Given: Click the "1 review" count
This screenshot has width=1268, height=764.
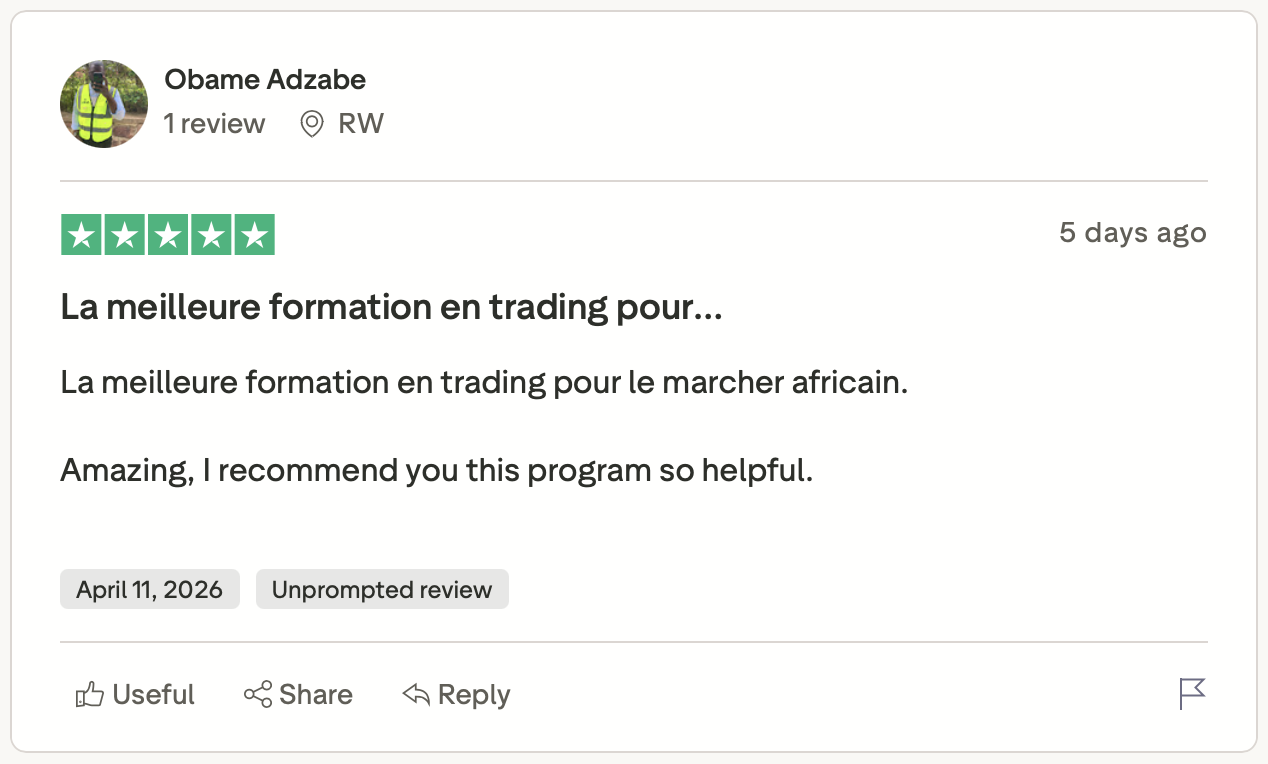Looking at the screenshot, I should 215,124.
